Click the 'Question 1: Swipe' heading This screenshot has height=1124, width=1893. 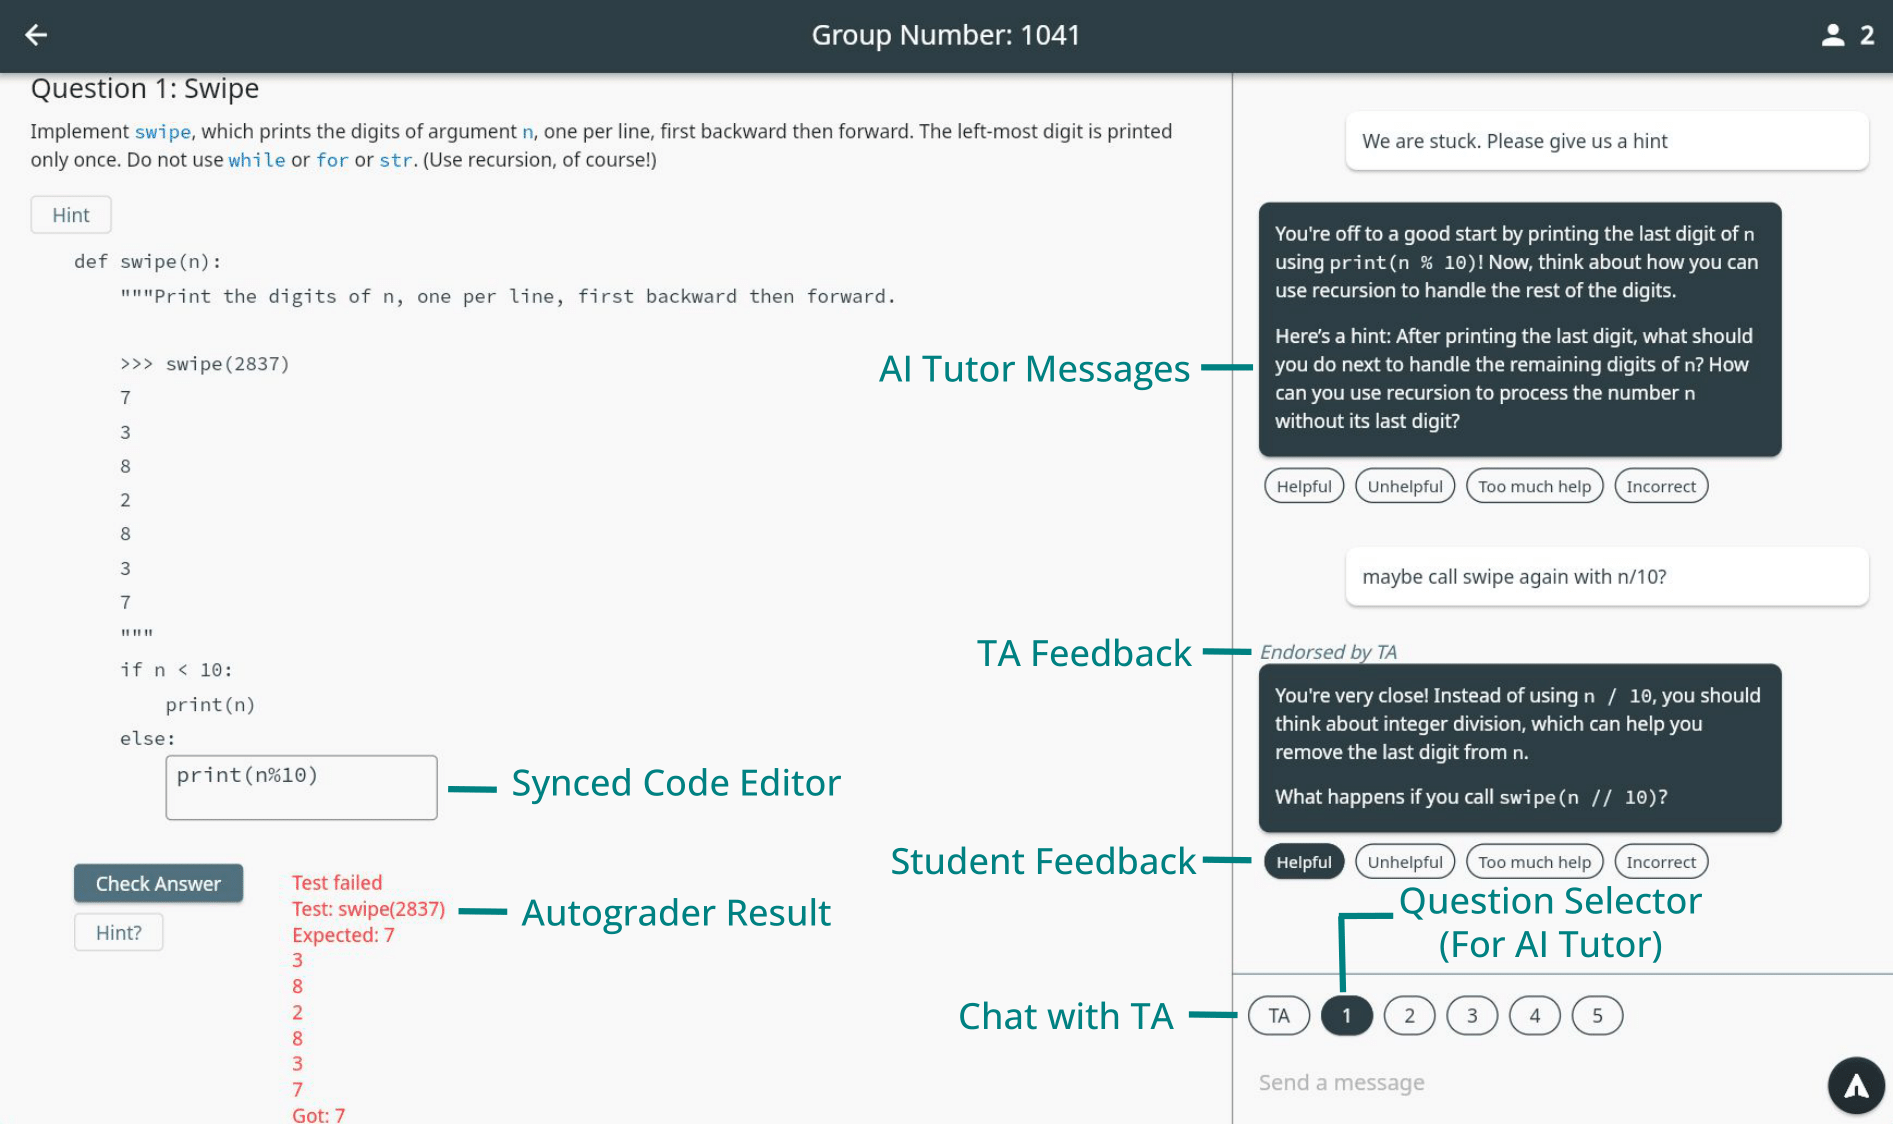click(x=145, y=89)
